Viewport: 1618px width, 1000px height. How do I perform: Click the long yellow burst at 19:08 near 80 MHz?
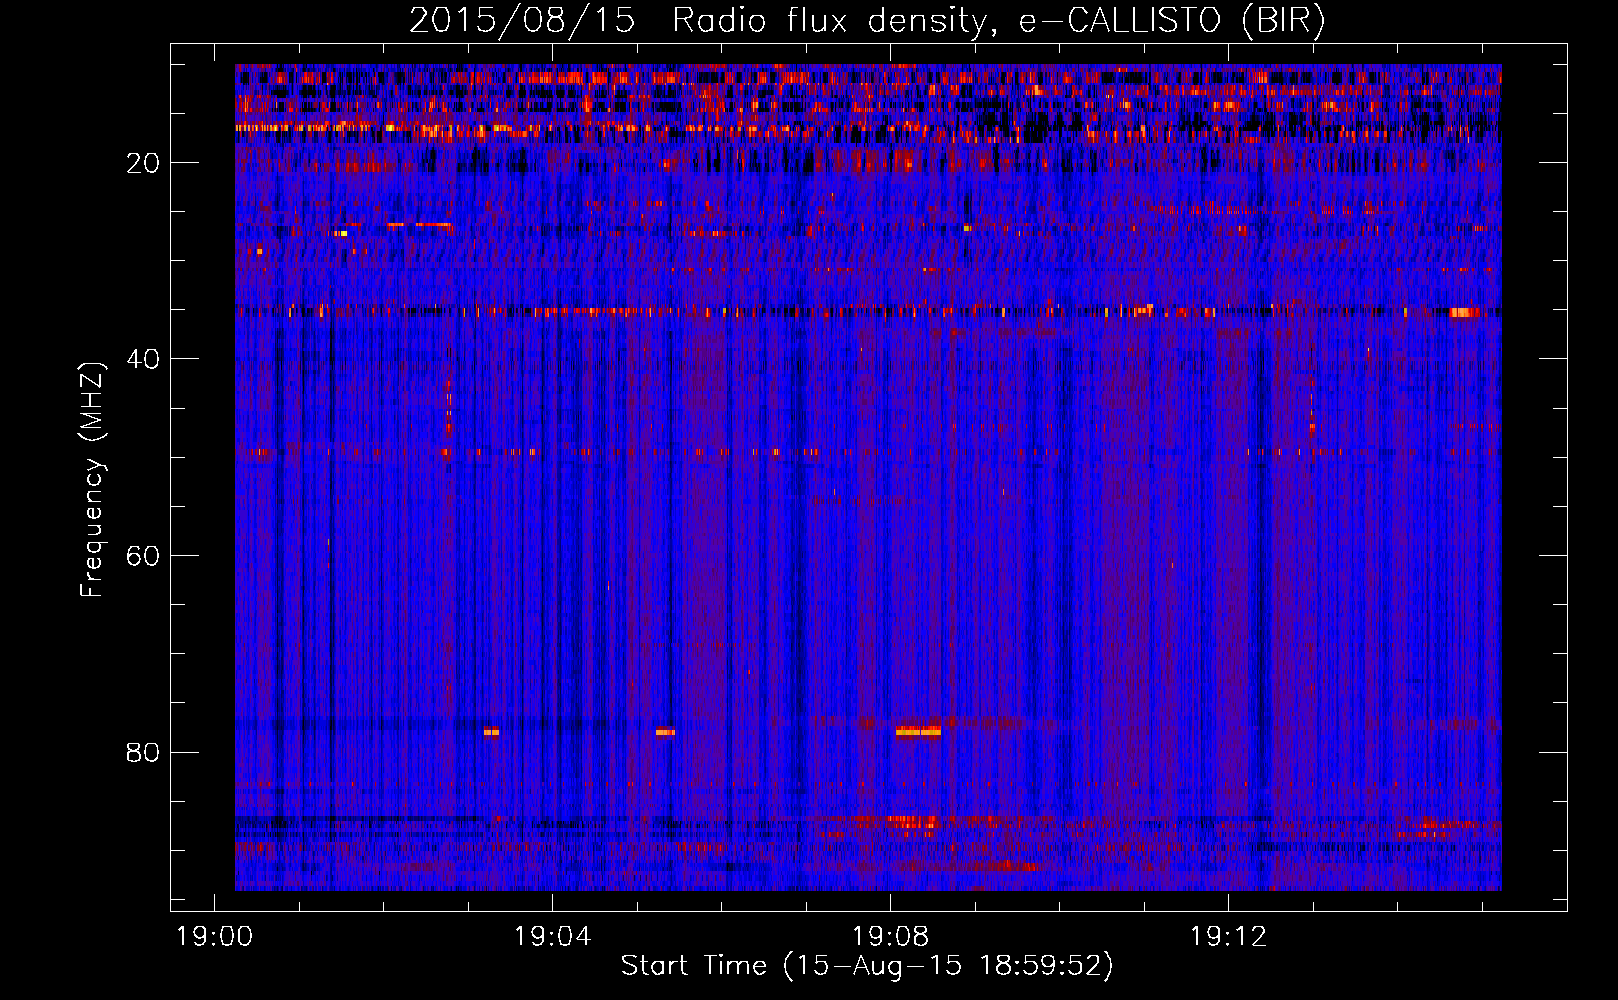[918, 731]
